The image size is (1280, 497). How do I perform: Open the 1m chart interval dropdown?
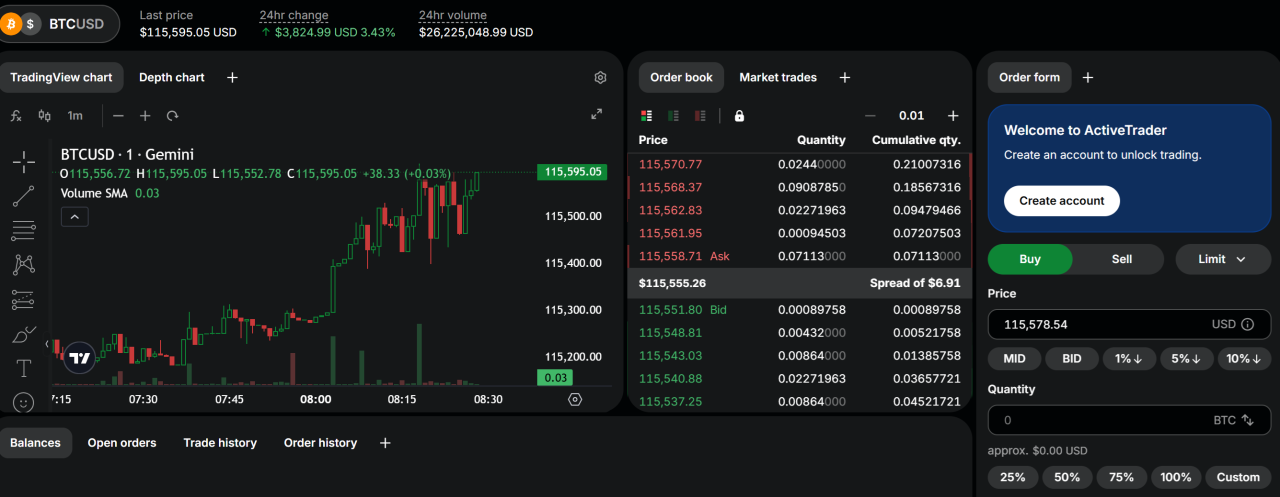click(x=75, y=116)
